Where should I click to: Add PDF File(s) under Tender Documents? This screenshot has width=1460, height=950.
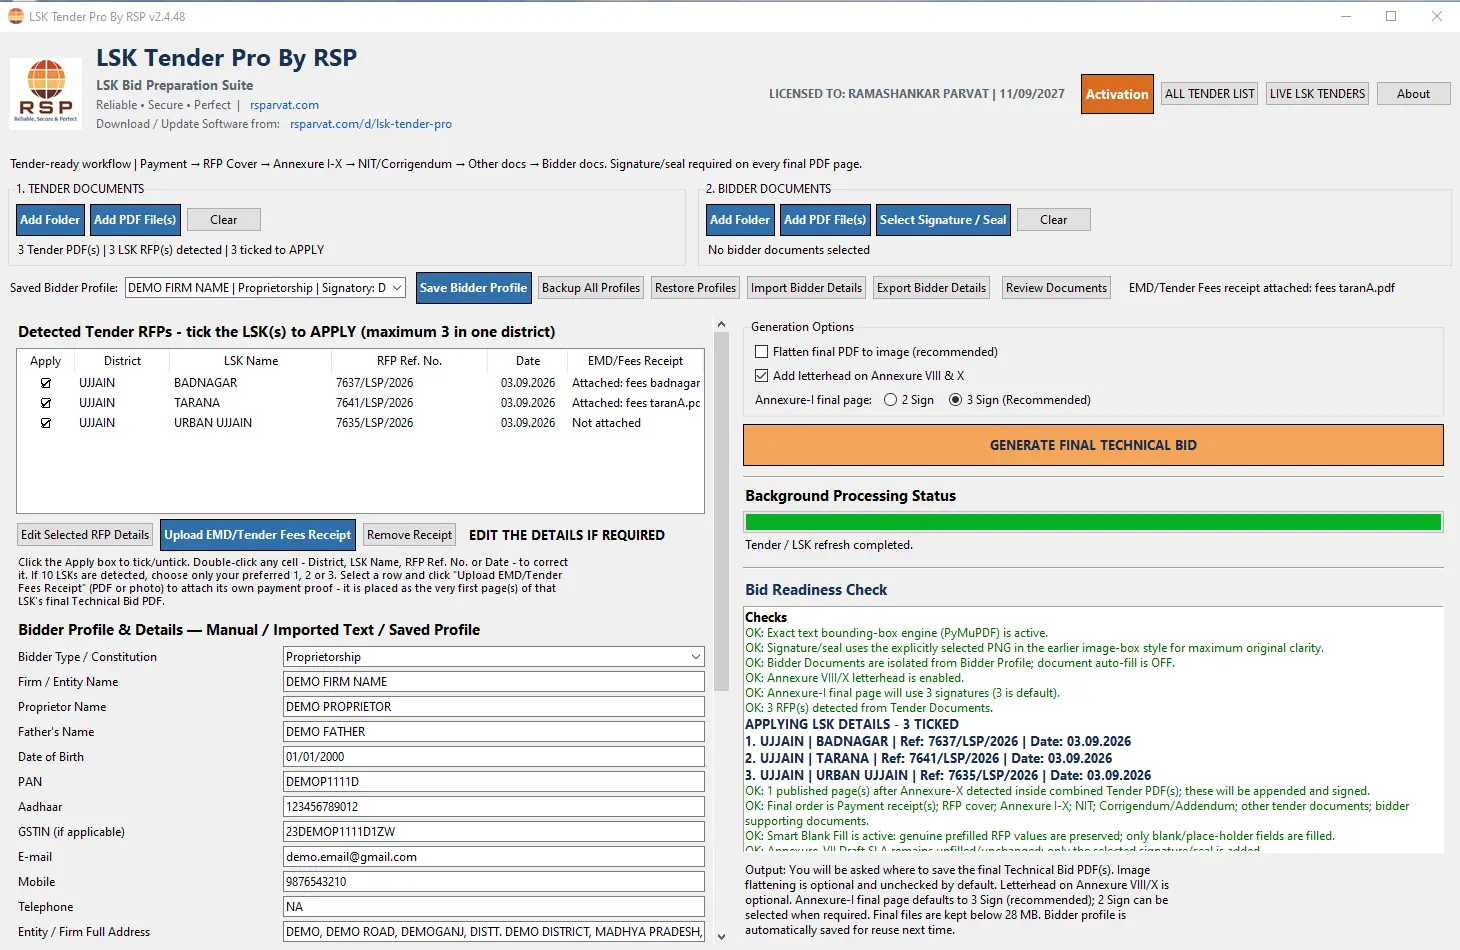135,220
